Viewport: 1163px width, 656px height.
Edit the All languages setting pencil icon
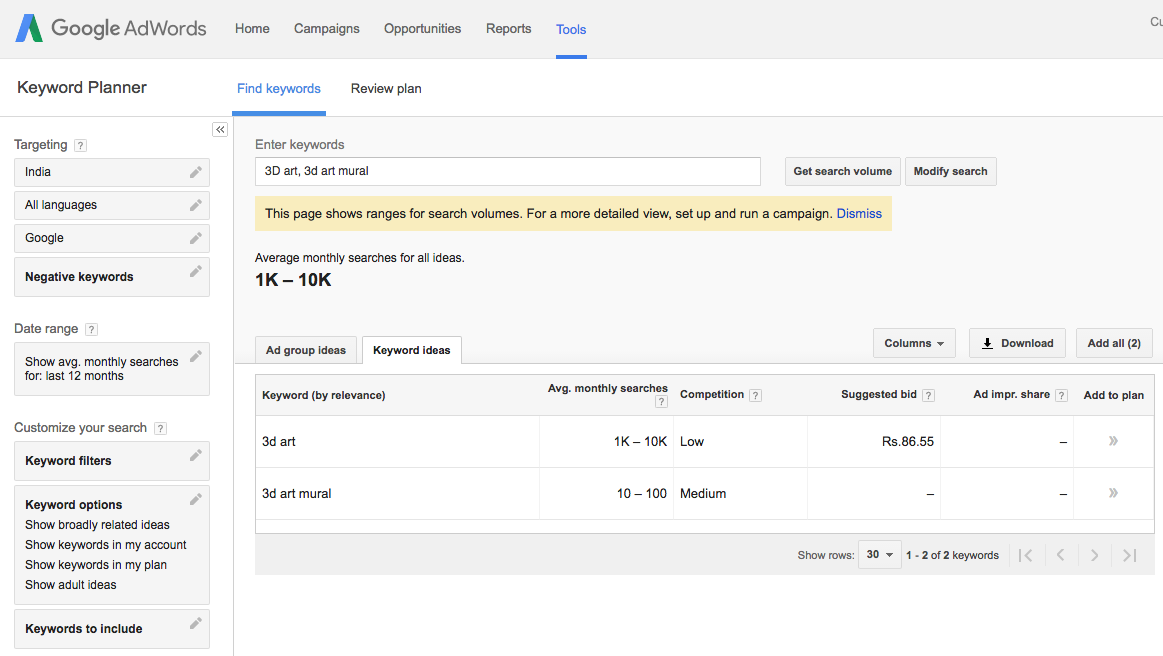pyautogui.click(x=196, y=205)
